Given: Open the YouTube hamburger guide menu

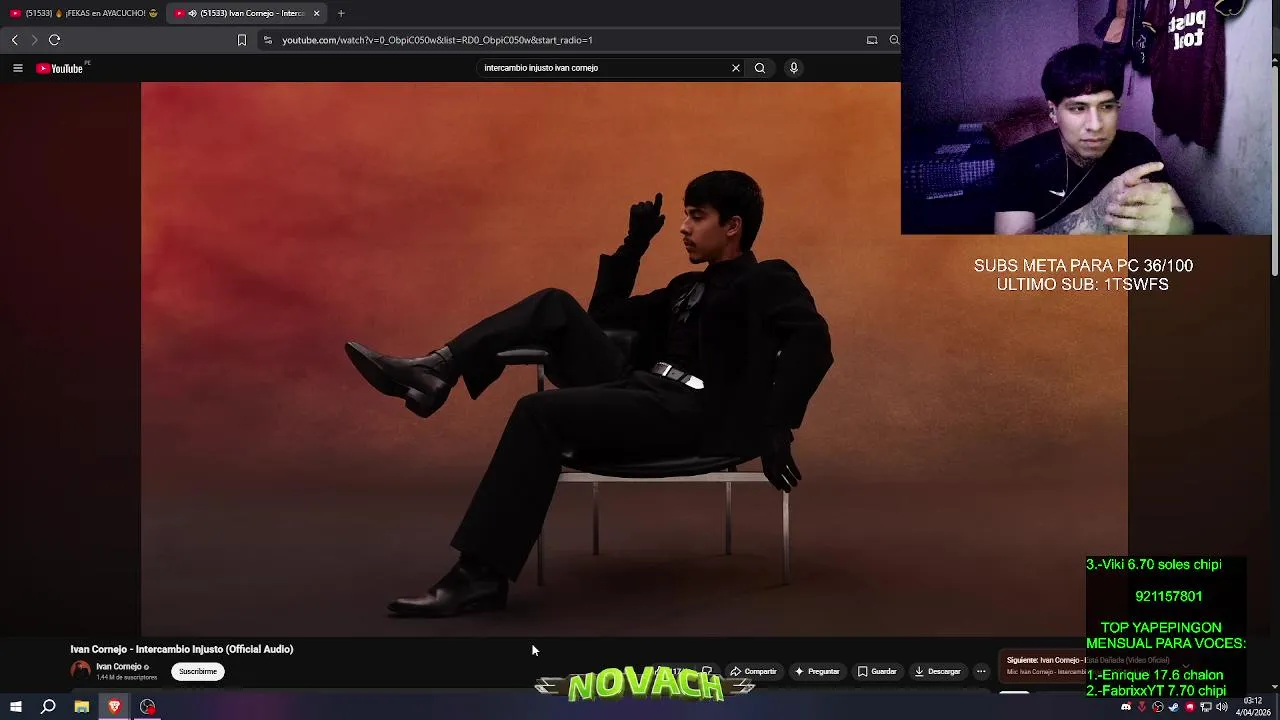Looking at the screenshot, I should tap(17, 68).
